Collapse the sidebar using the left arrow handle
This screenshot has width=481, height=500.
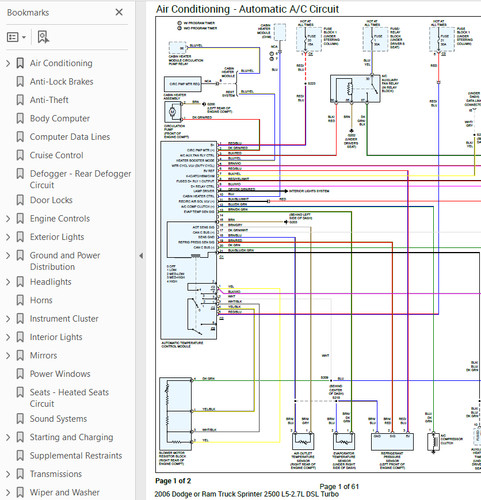tap(141, 256)
